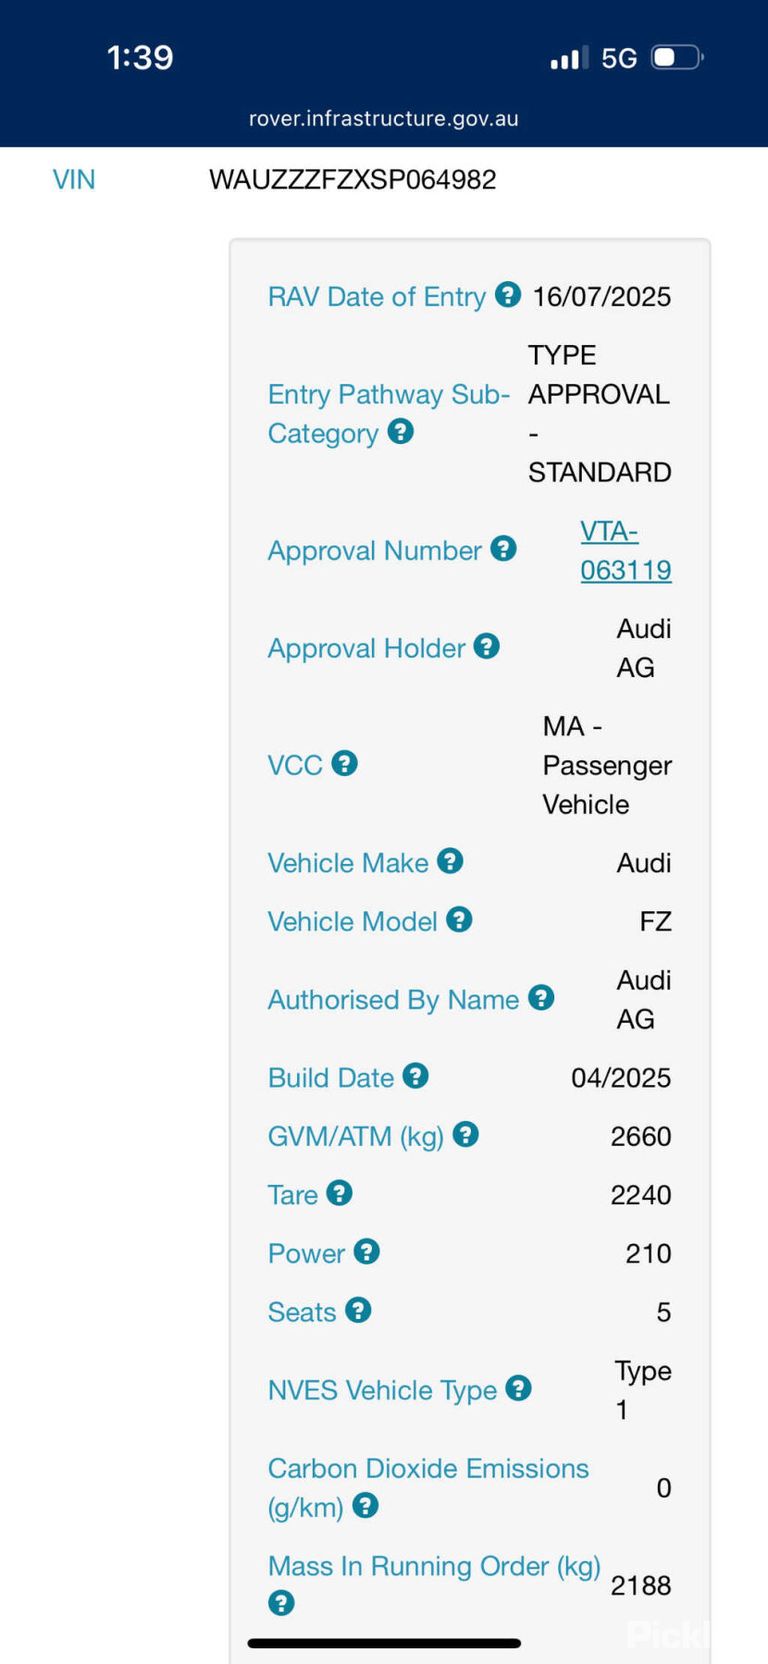Tap the battery indicator in status bar
Screen dimensions: 768x1664
[678, 57]
